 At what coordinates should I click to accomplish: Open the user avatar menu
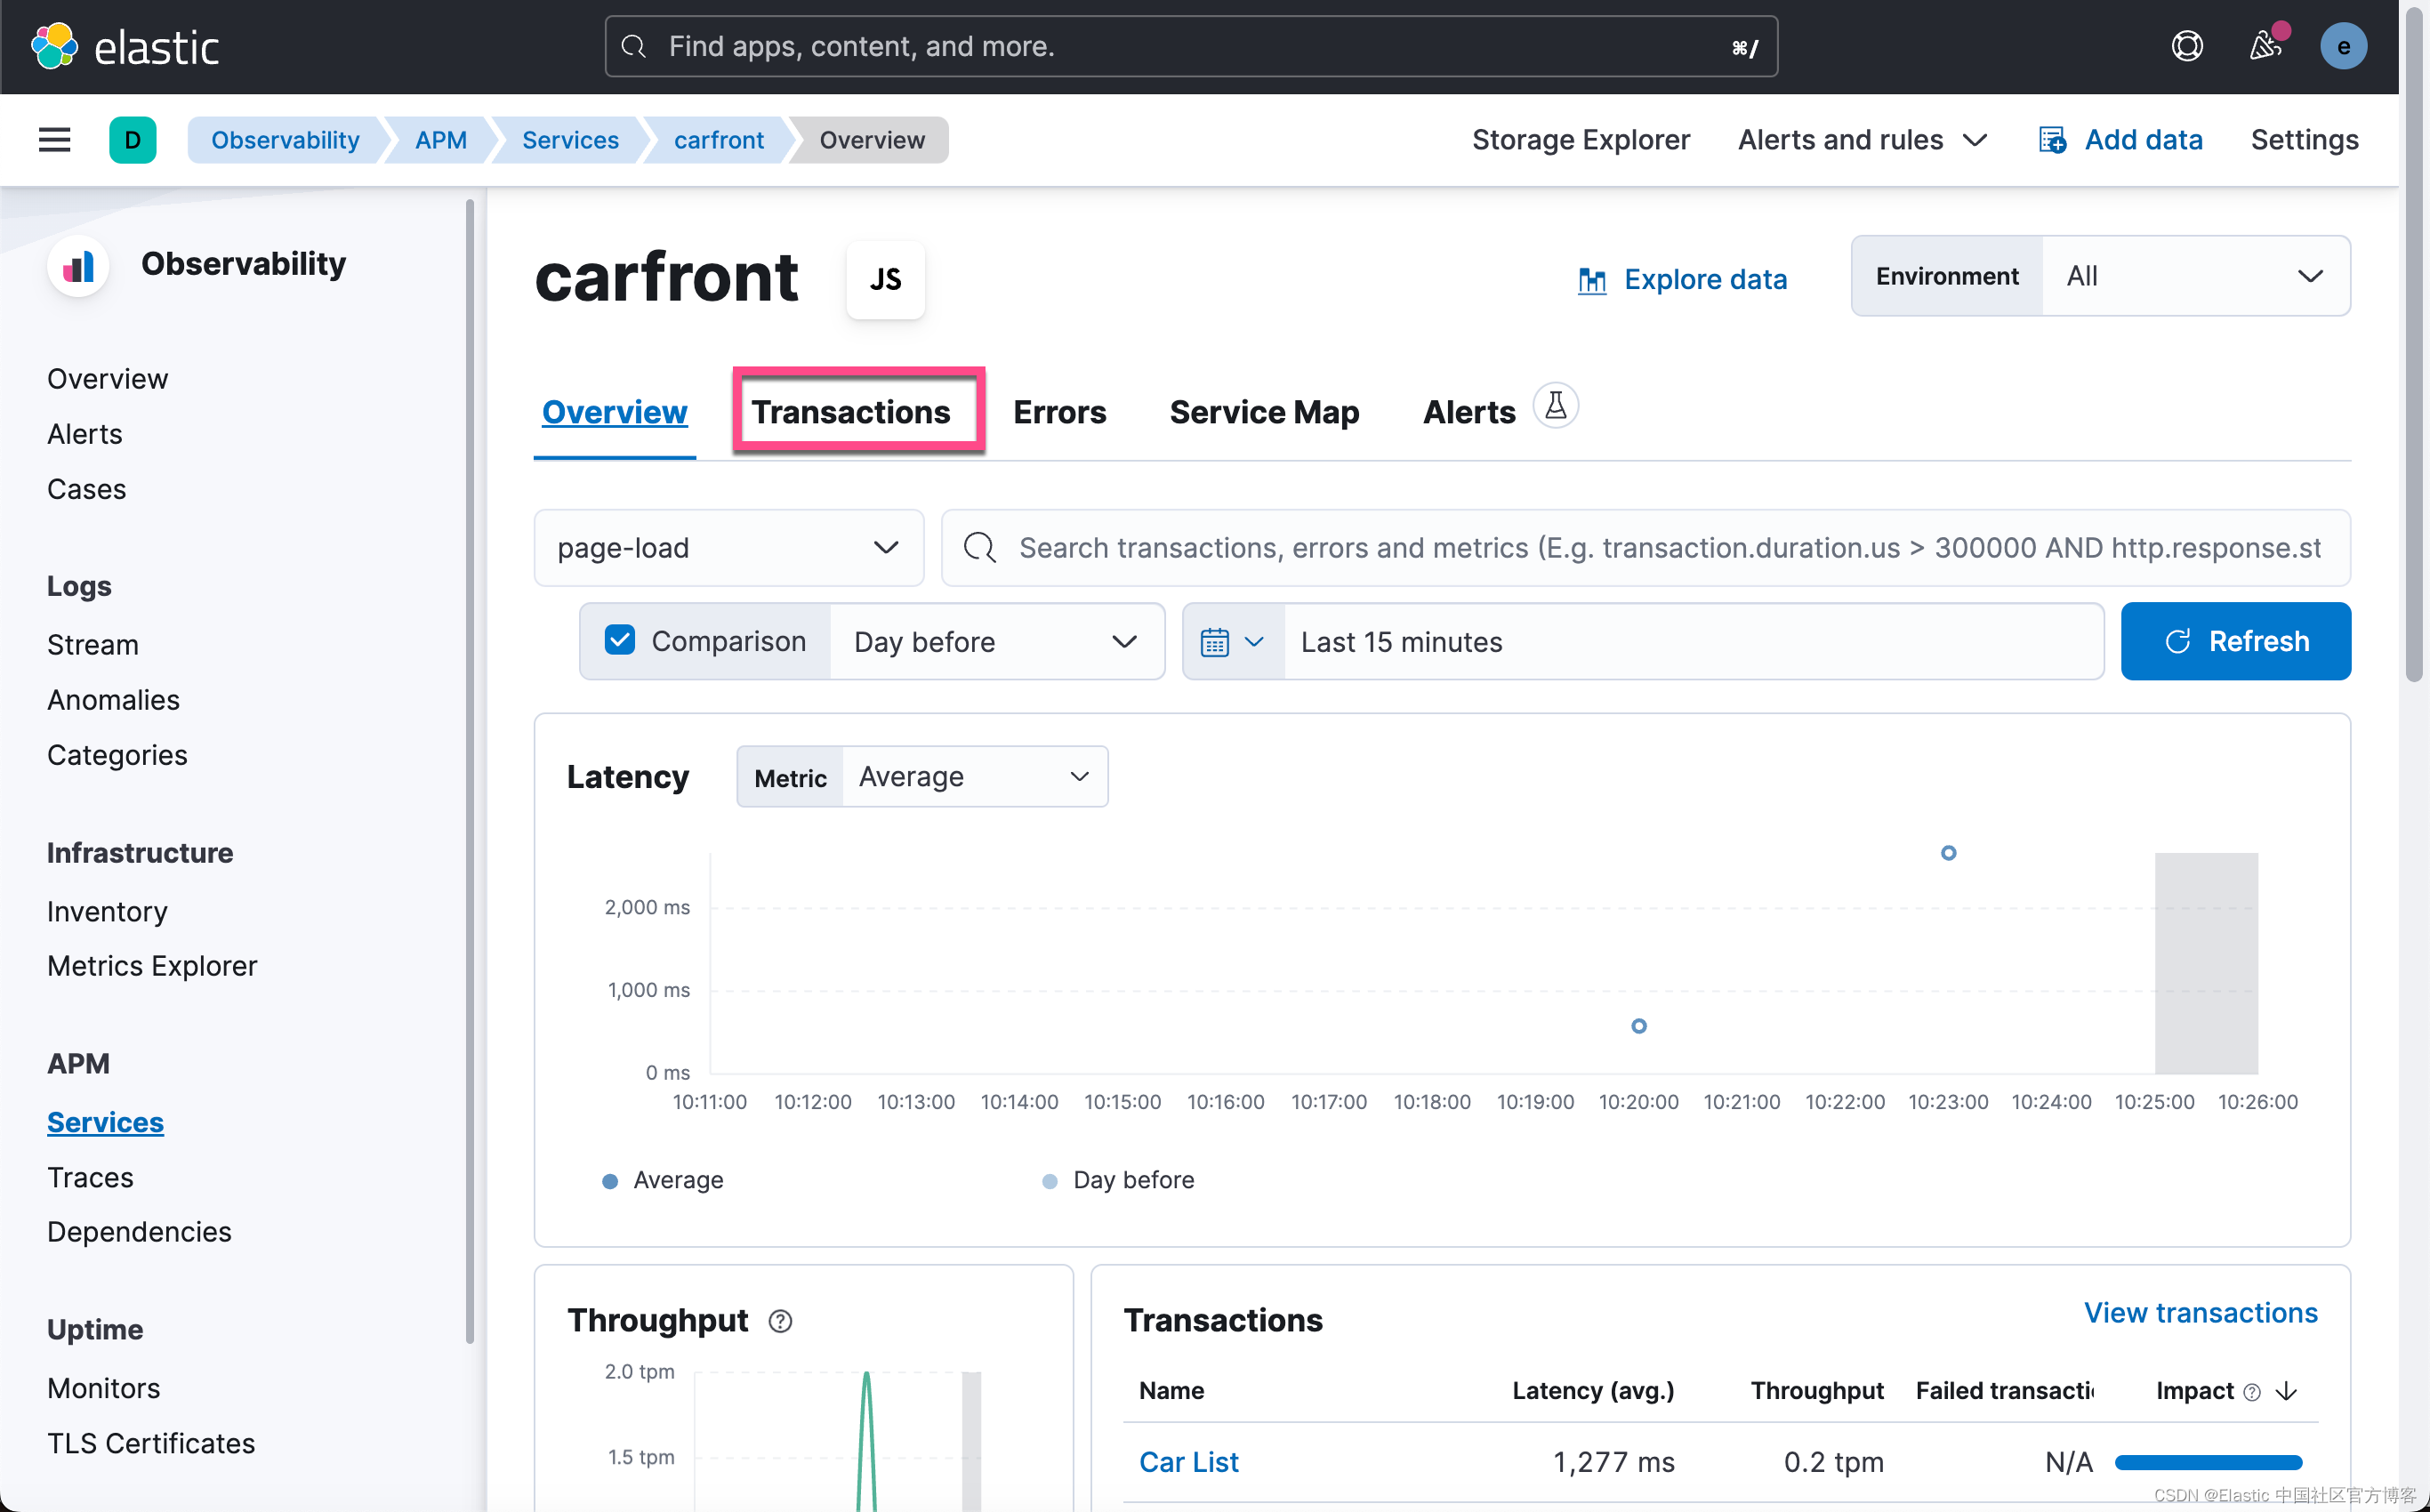[x=2343, y=46]
